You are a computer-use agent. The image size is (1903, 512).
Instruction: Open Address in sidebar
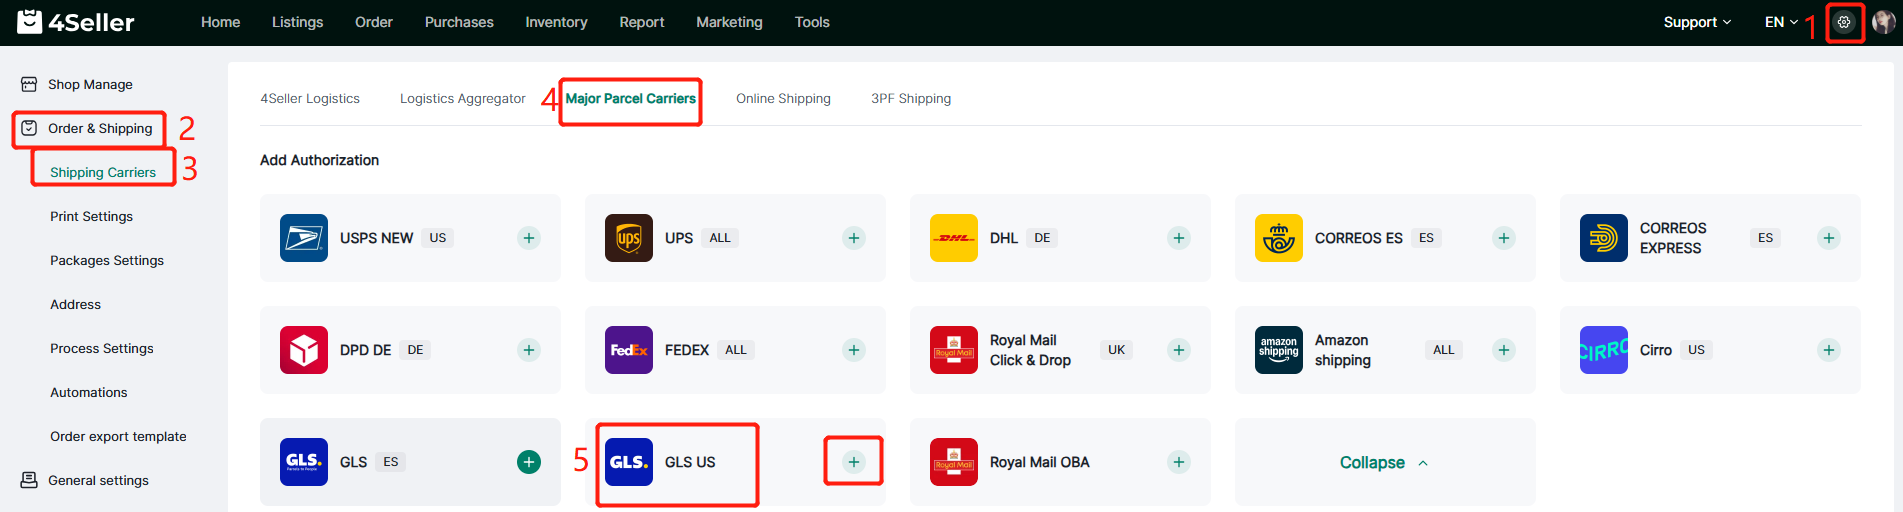(75, 304)
